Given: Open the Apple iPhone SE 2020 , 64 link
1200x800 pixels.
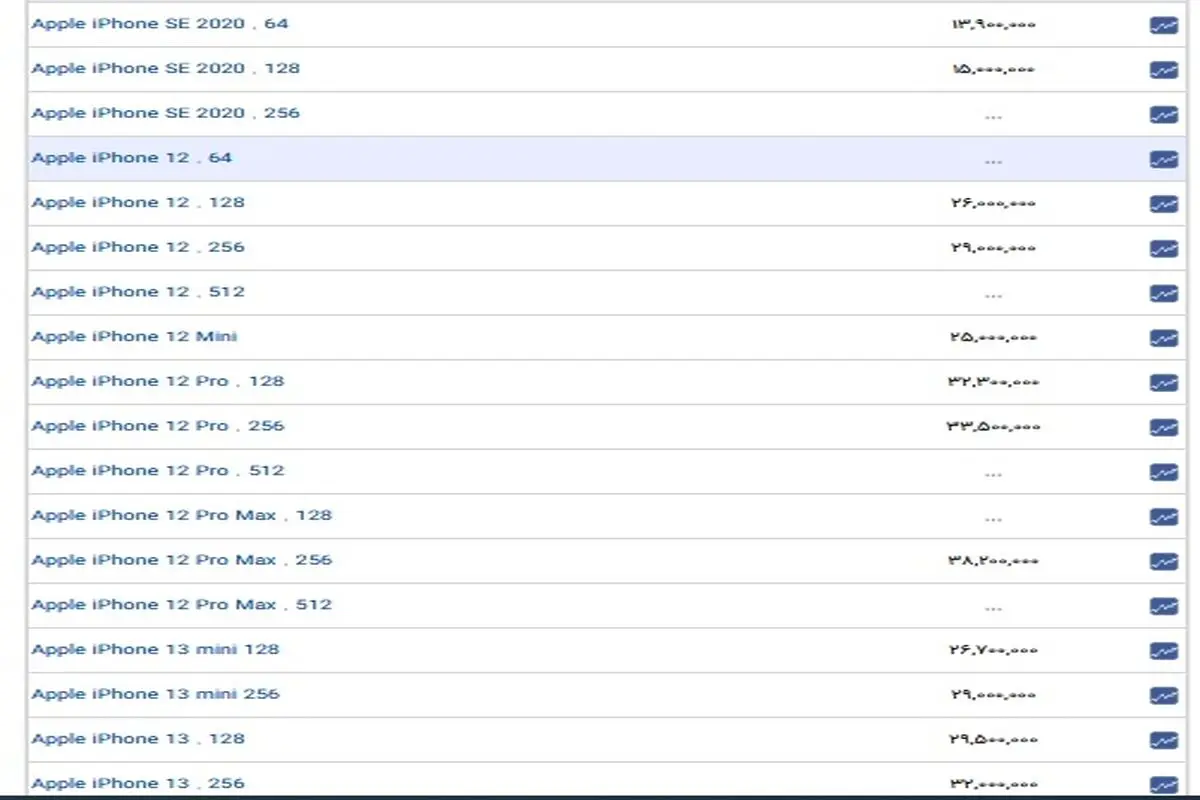Looking at the screenshot, I should [160, 23].
